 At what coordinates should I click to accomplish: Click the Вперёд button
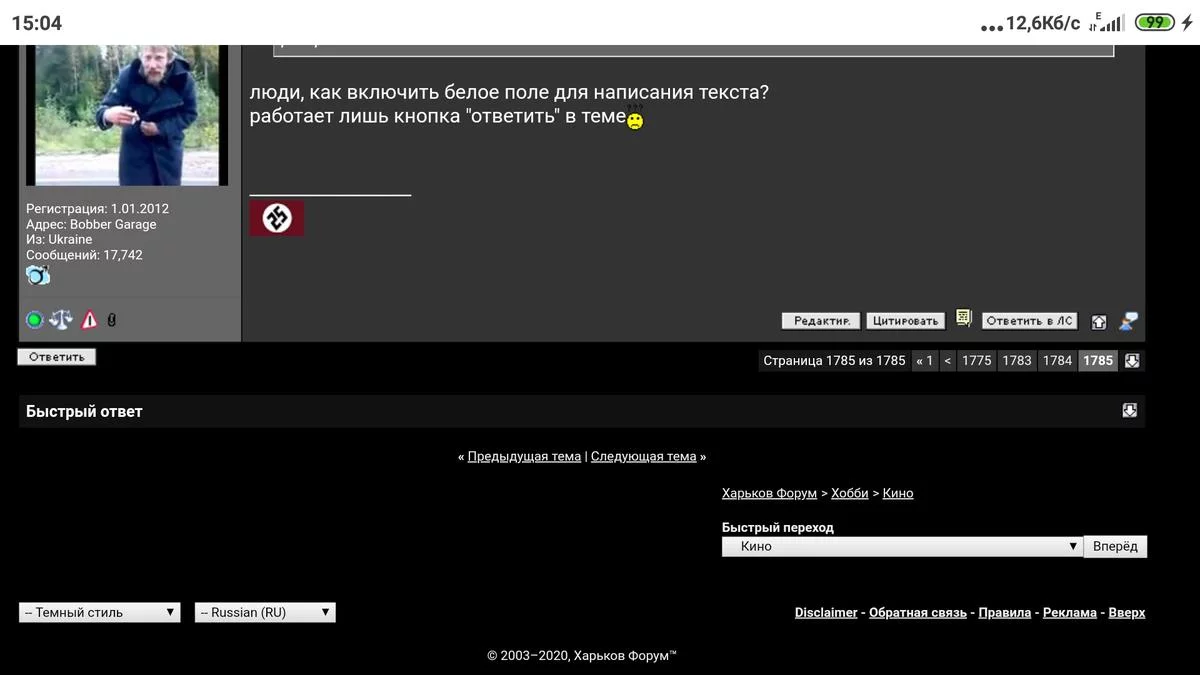[1115, 547]
